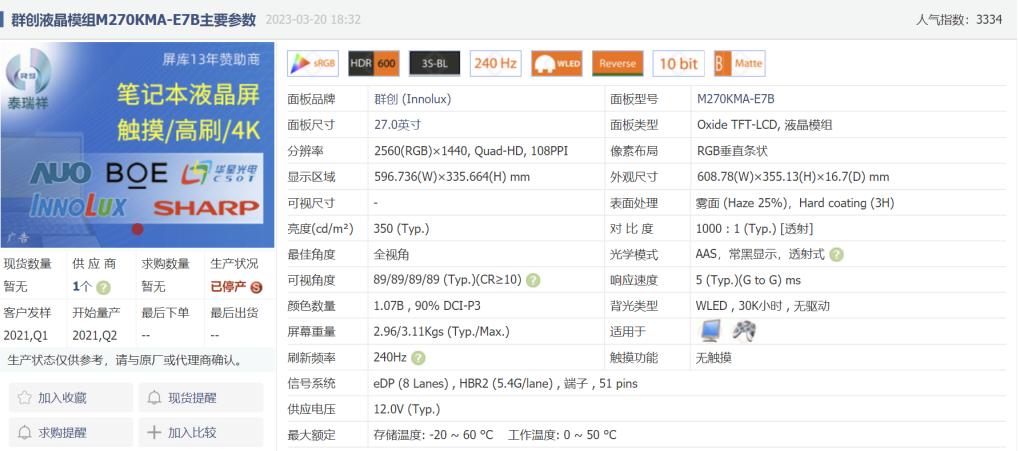Click the 现货提醒 button
This screenshot has width=1018, height=451.
click(x=201, y=398)
